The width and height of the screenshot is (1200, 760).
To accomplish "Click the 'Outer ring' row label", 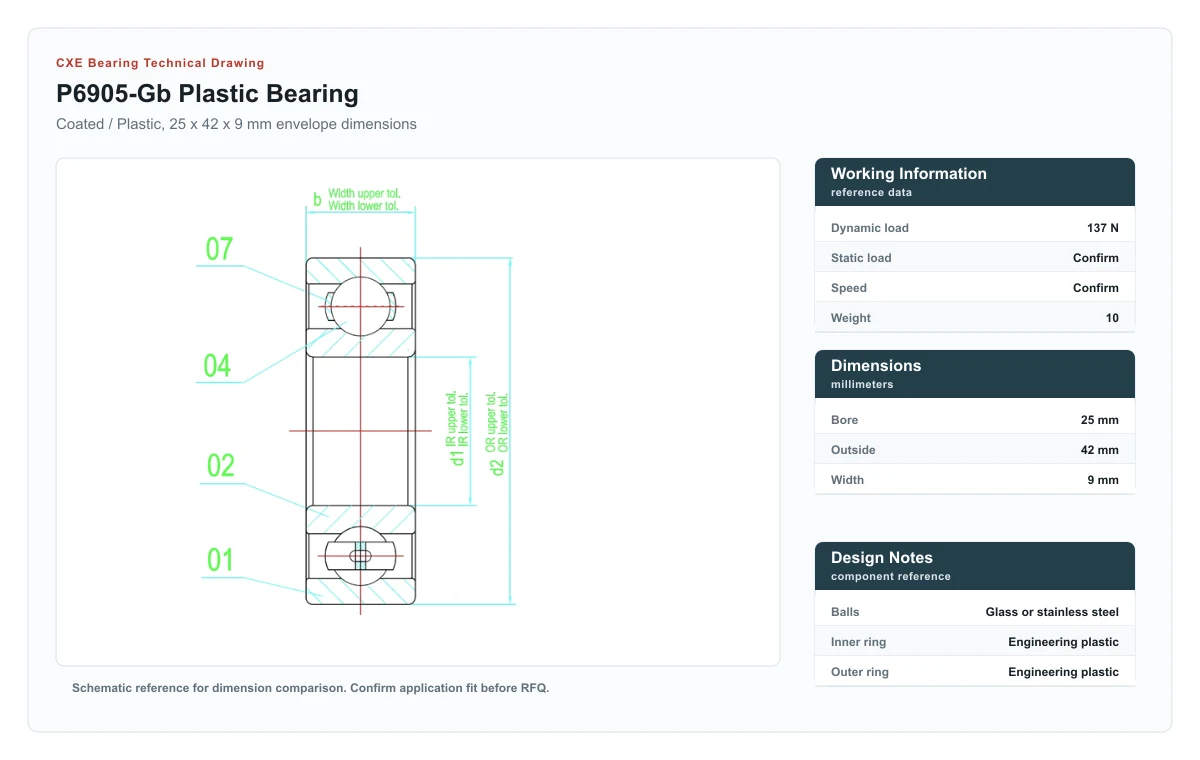I will (x=860, y=672).
